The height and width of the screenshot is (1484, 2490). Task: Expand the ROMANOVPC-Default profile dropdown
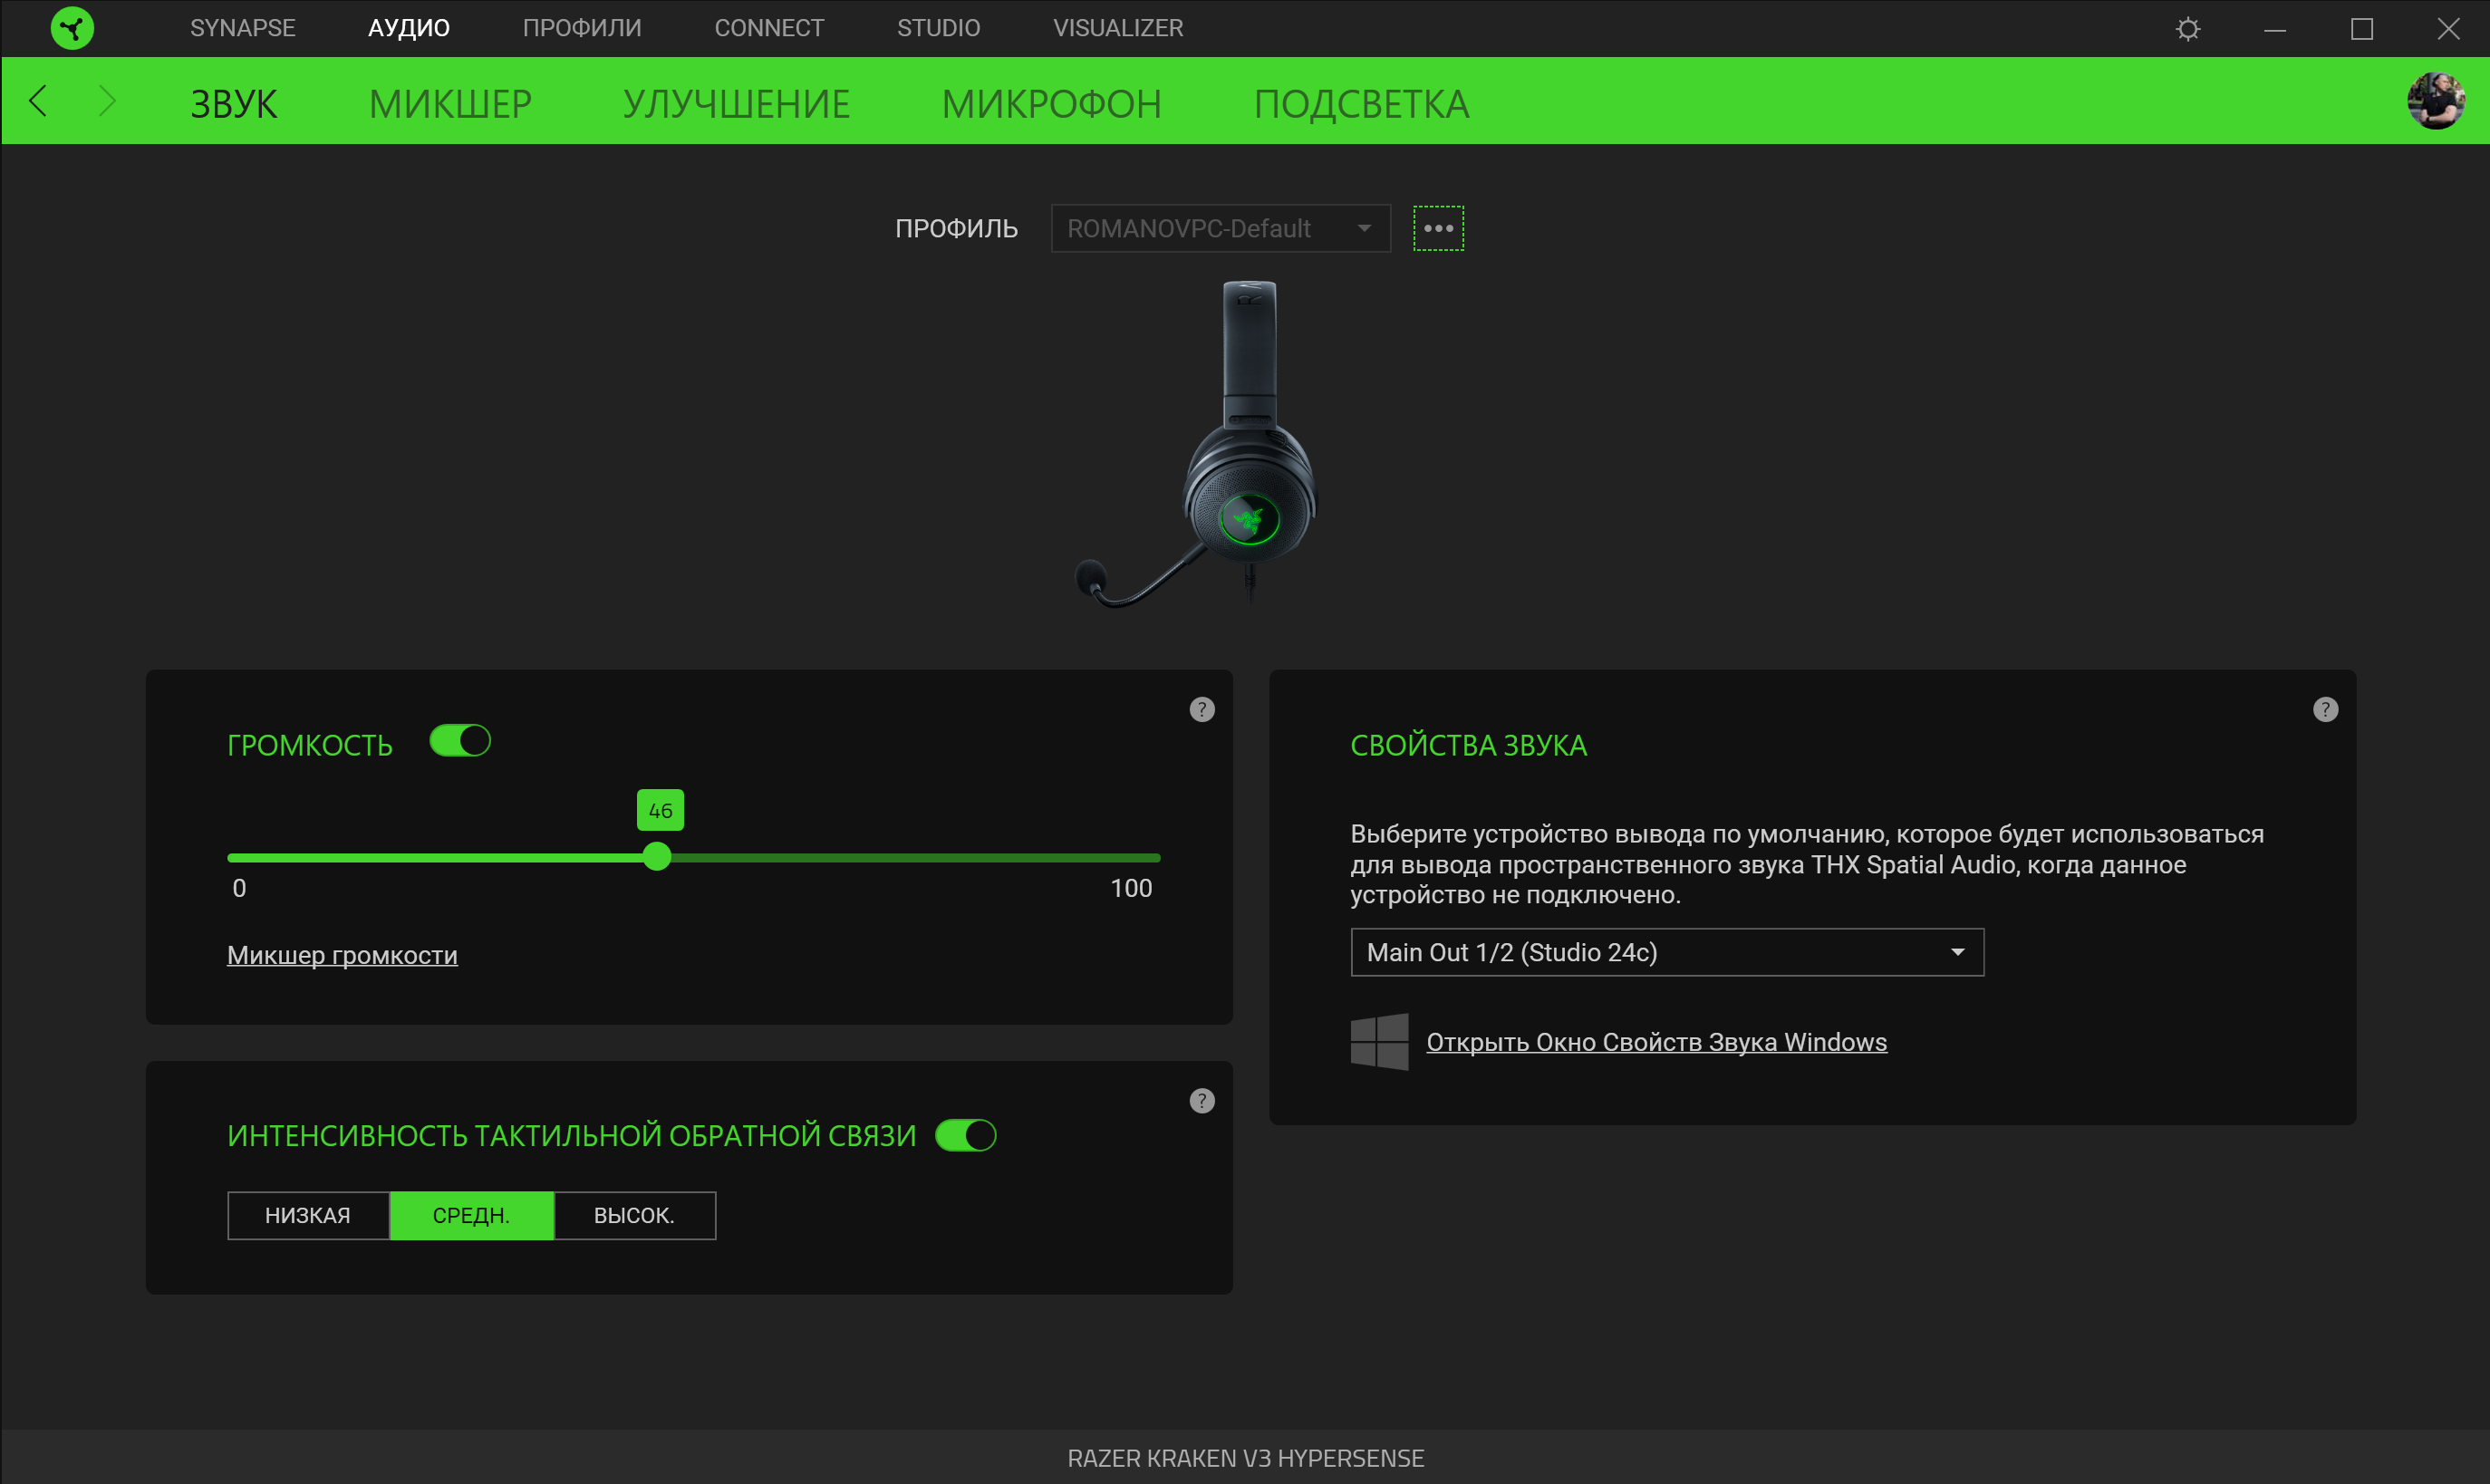pos(1220,228)
